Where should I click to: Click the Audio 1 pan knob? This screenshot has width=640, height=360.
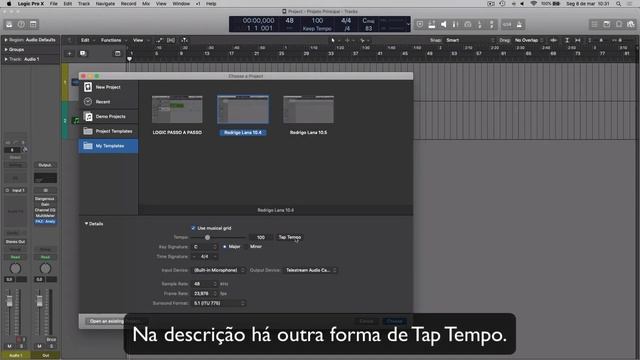tap(15, 268)
